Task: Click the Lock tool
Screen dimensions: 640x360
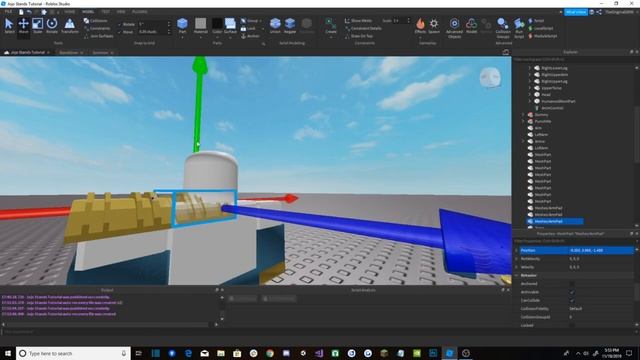Action: pos(248,29)
